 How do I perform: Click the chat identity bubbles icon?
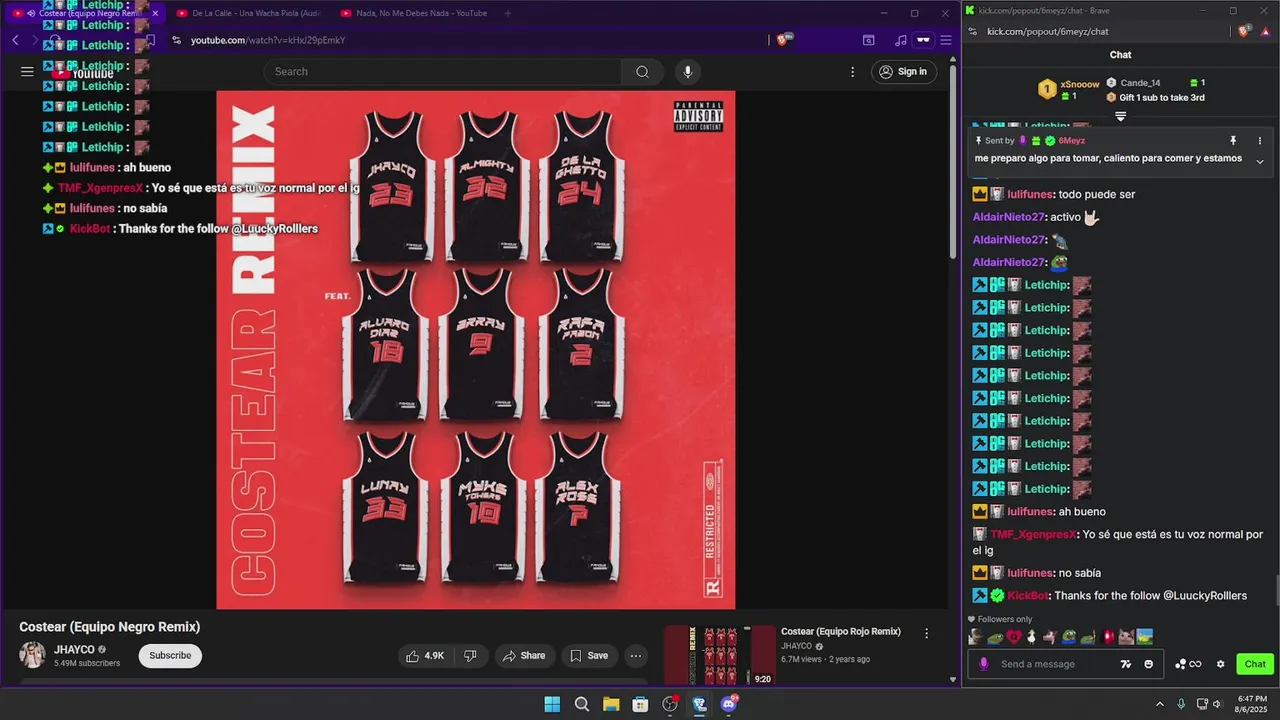coord(1180,664)
